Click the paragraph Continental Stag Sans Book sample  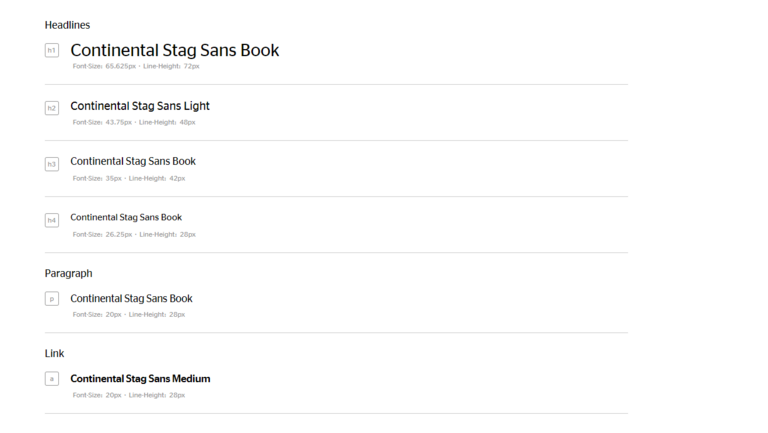coord(131,298)
